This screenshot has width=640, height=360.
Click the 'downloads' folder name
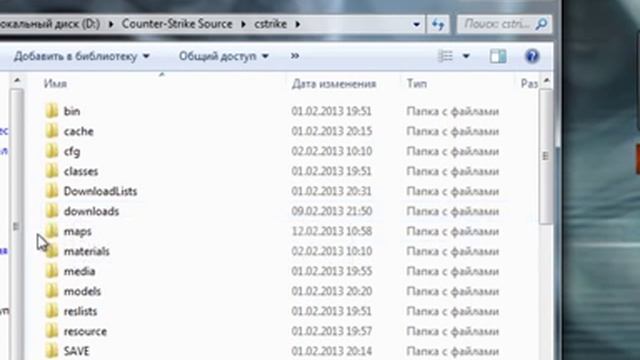(91, 211)
